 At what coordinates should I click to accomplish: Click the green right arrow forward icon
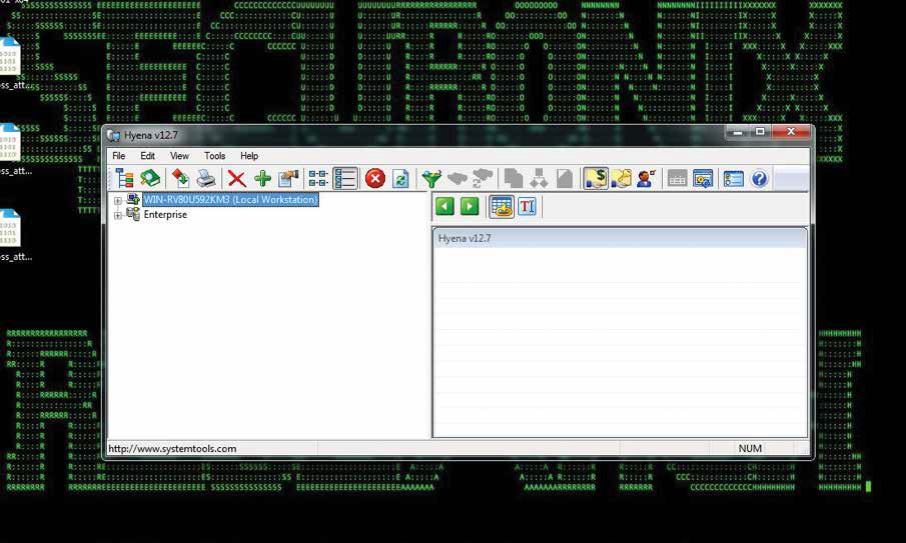469,206
